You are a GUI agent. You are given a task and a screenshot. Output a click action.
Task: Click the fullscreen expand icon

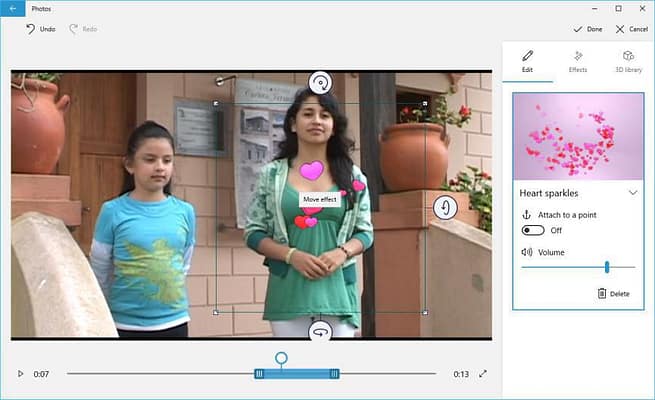click(483, 374)
